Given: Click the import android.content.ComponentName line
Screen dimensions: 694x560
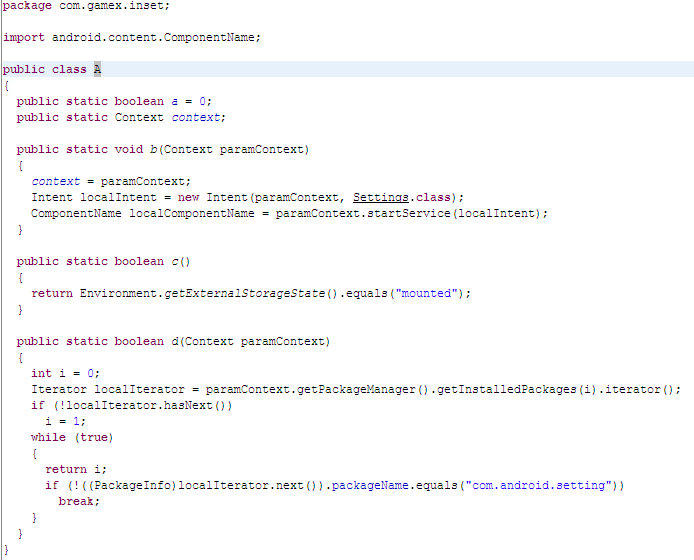Looking at the screenshot, I should (132, 38).
